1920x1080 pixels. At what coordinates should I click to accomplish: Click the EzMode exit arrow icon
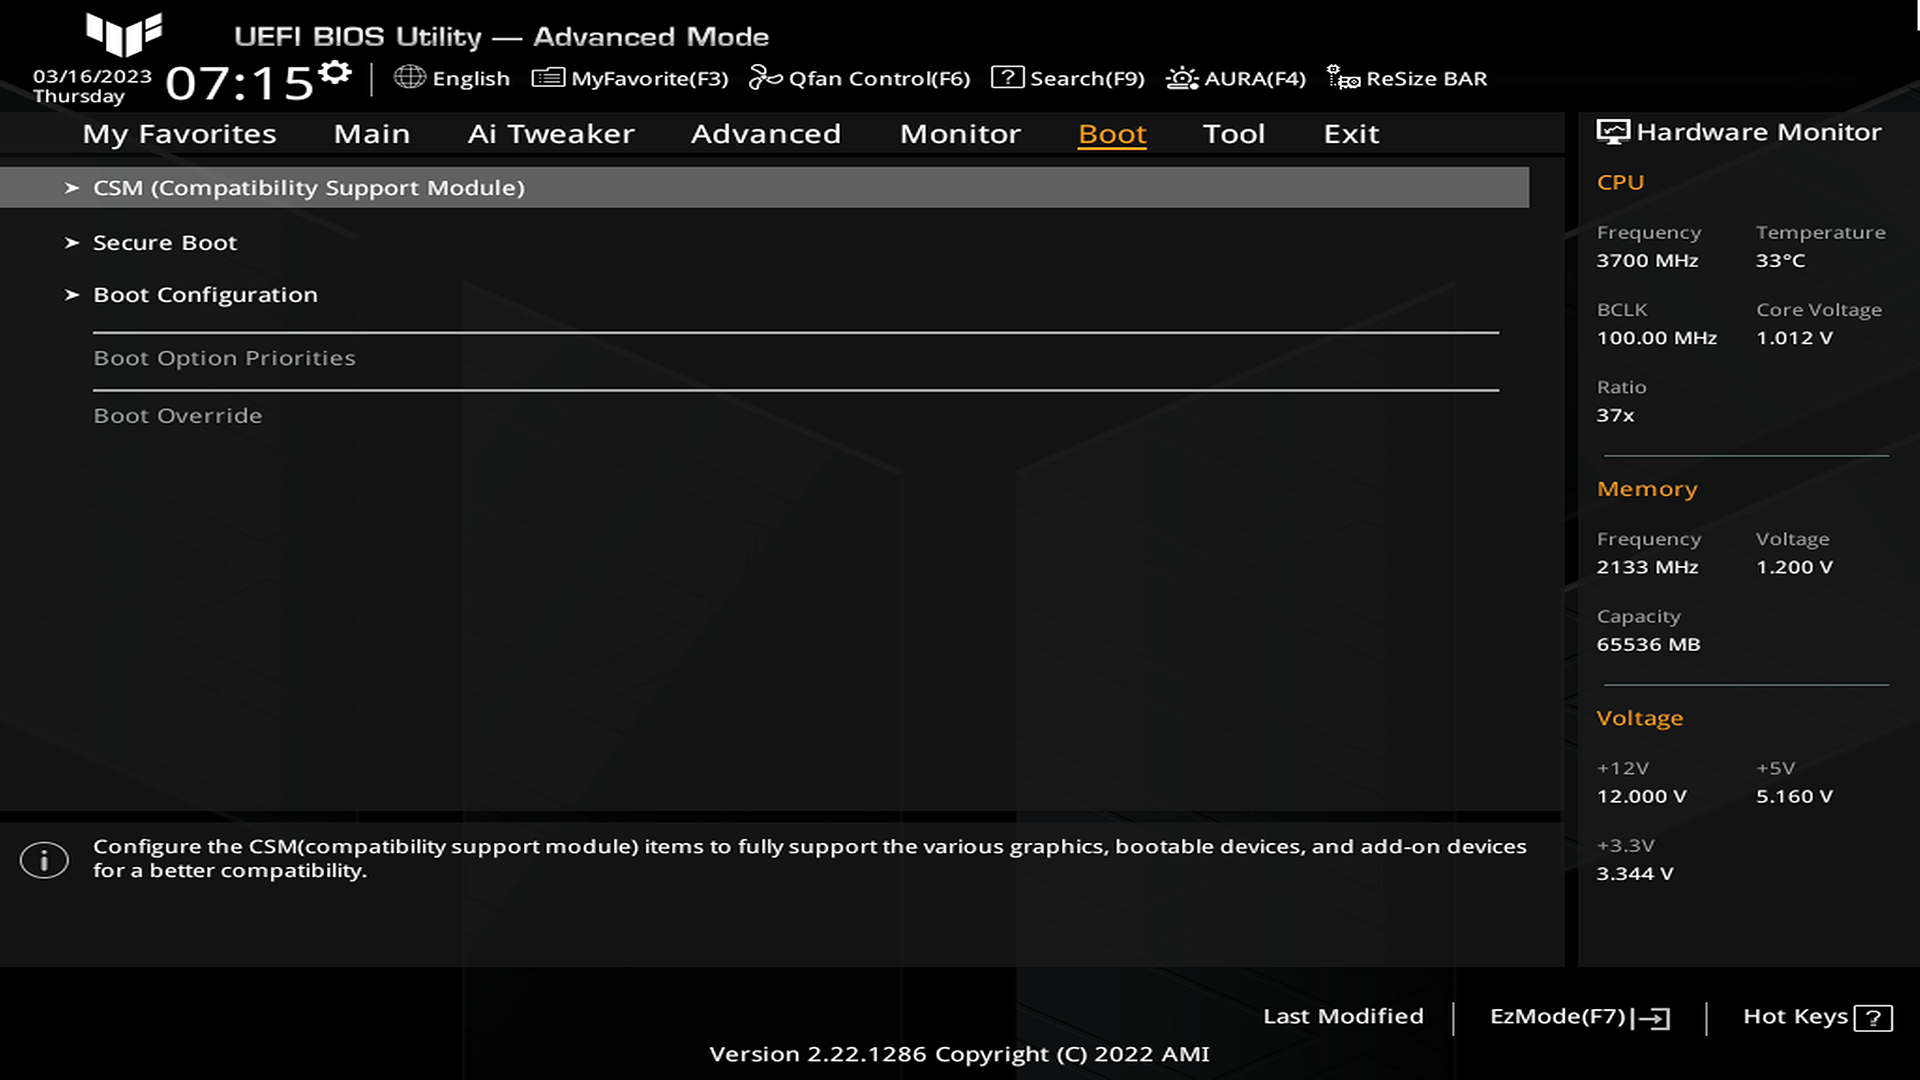(1655, 1018)
